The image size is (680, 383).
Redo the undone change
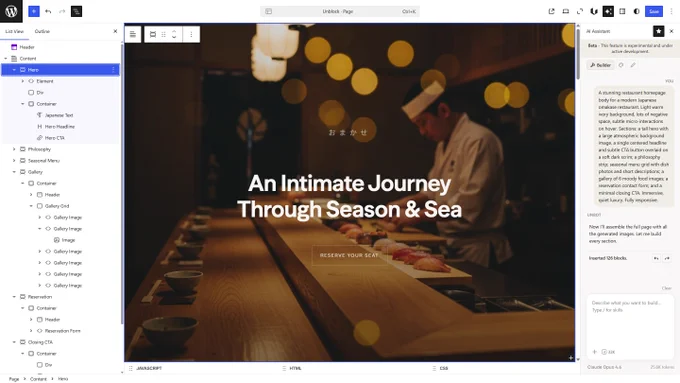[x=62, y=11]
